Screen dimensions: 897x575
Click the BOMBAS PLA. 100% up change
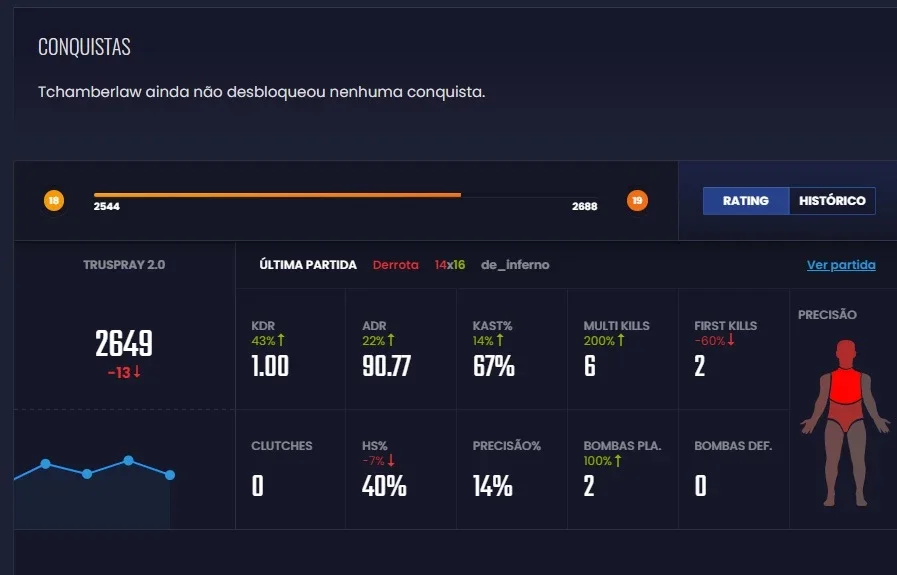(602, 461)
